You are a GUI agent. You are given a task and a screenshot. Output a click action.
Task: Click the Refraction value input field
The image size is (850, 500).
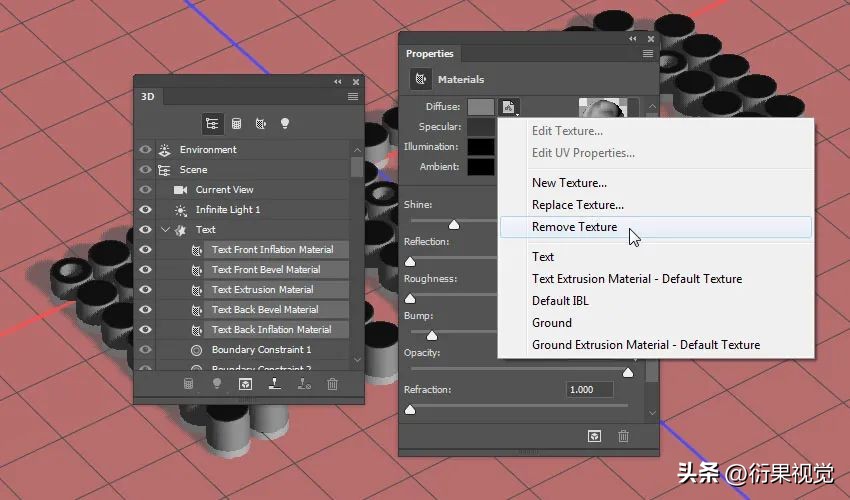click(x=592, y=390)
